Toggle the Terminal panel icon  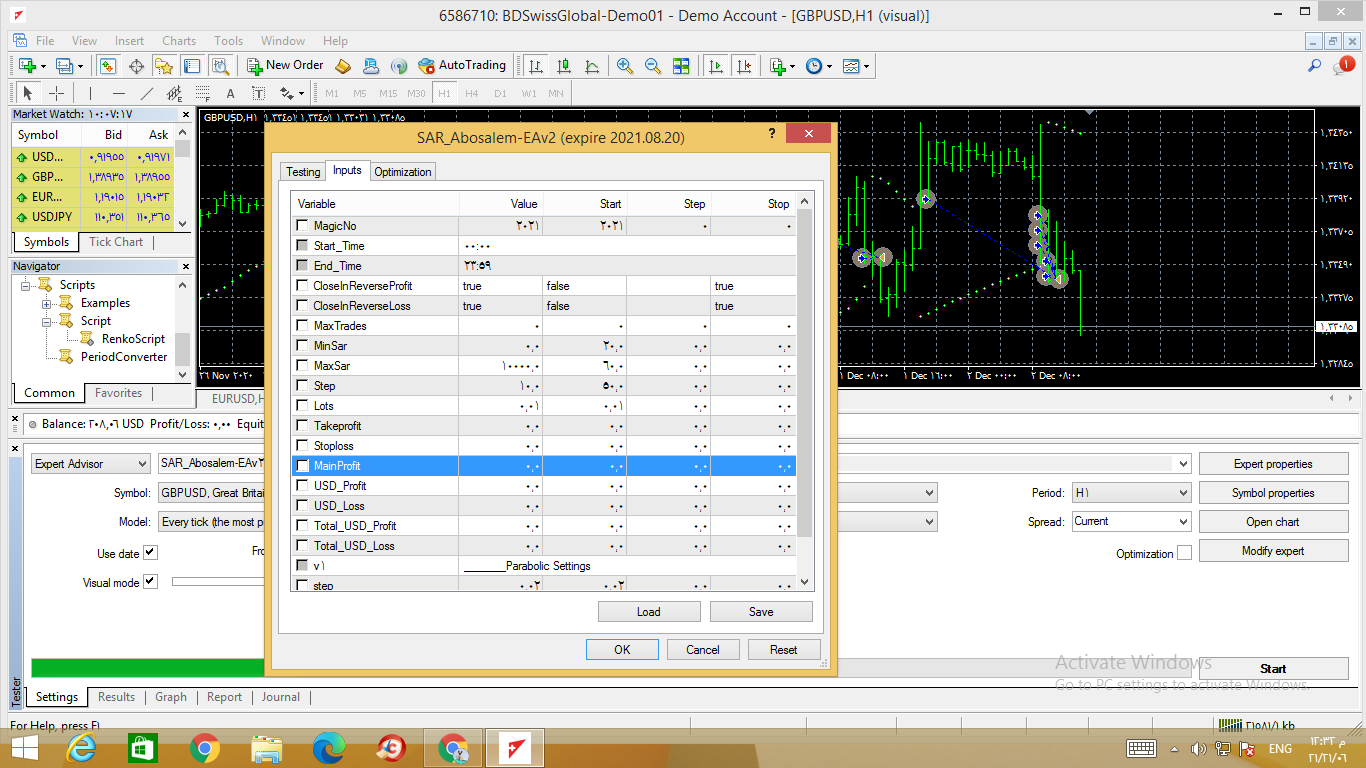tap(192, 66)
